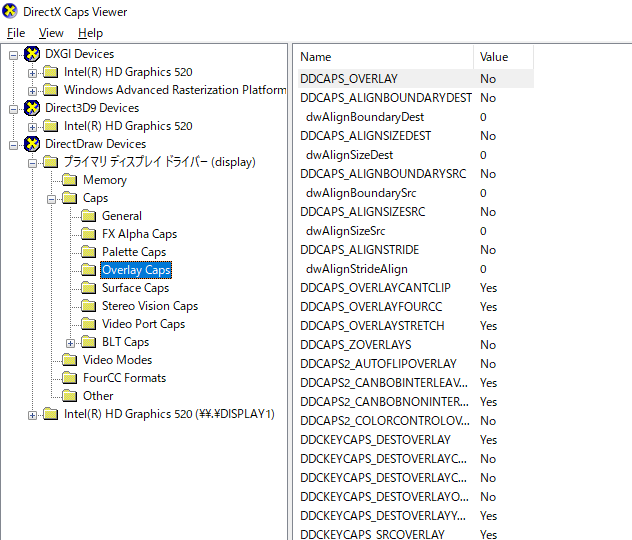Select Surface Caps in the tree
632x540 pixels.
point(135,288)
